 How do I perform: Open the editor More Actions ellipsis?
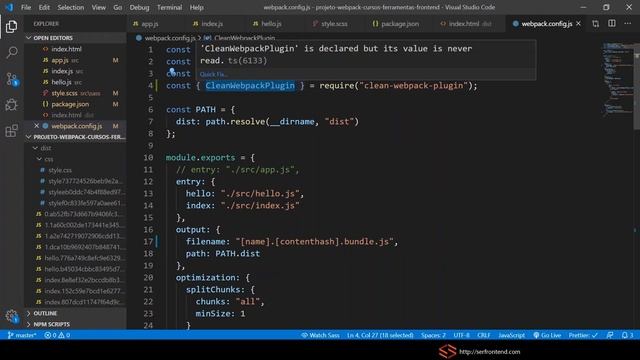coord(627,24)
